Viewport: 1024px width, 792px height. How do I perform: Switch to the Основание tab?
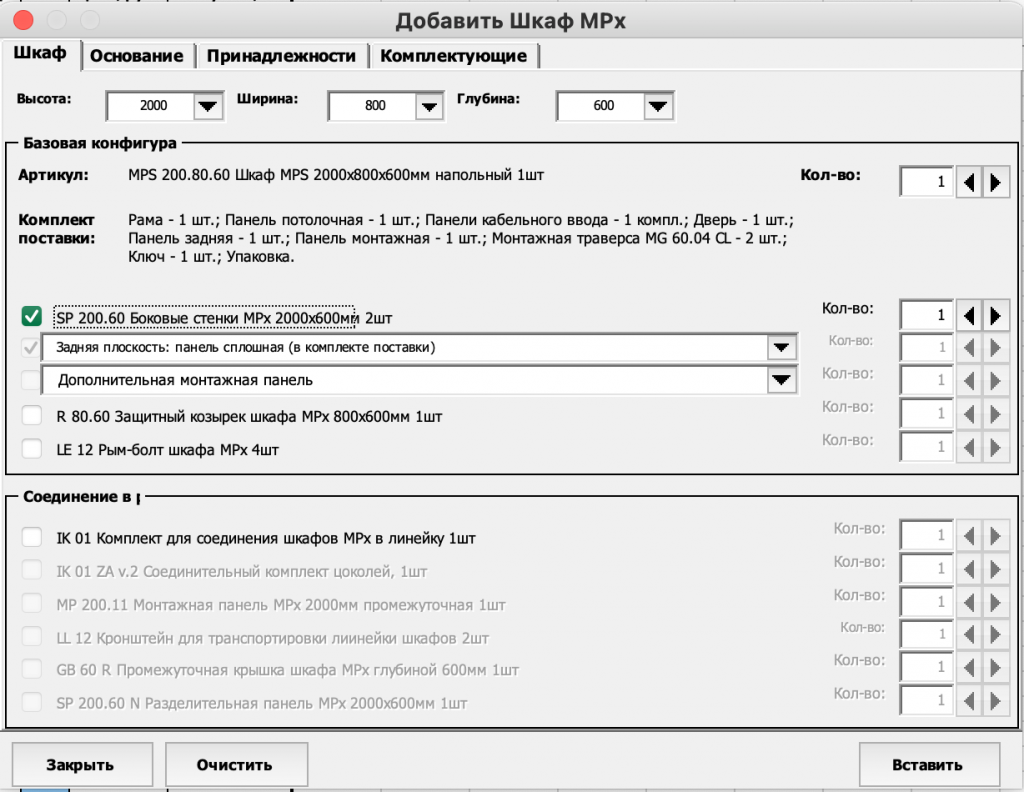click(137, 56)
